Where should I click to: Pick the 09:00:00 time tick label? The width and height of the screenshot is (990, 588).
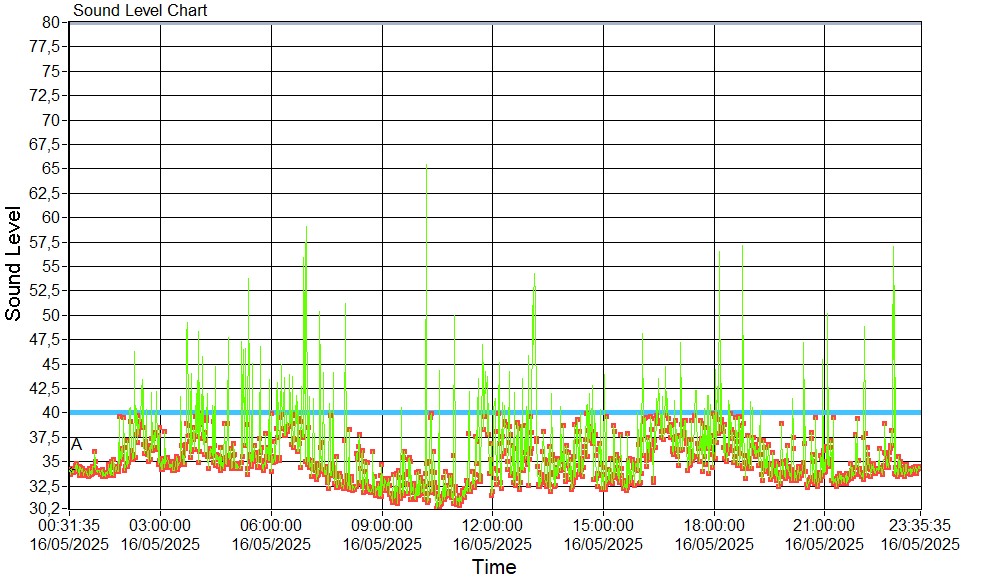(382, 525)
